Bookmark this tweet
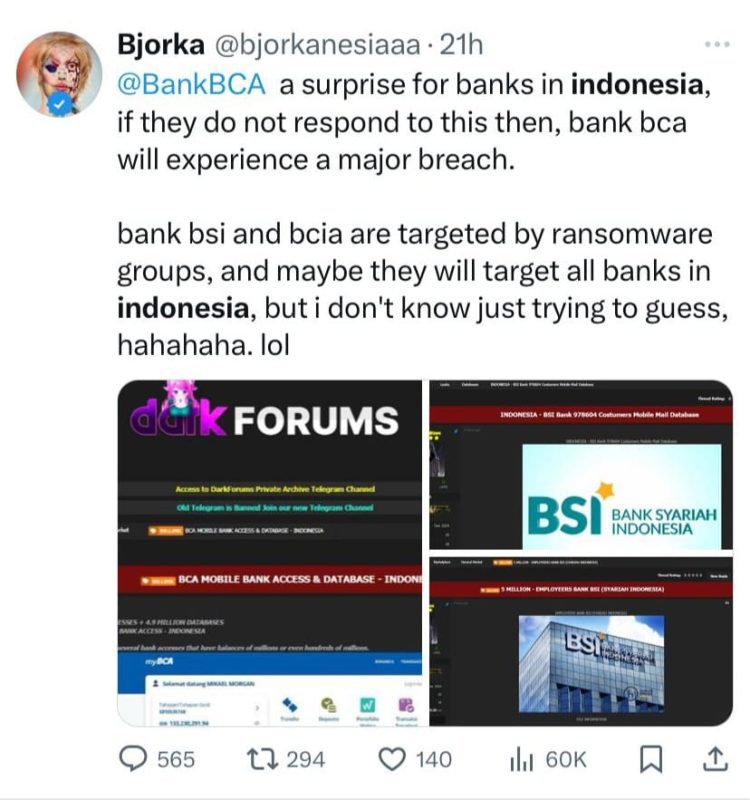This screenshot has height=800, width=750. (651, 759)
